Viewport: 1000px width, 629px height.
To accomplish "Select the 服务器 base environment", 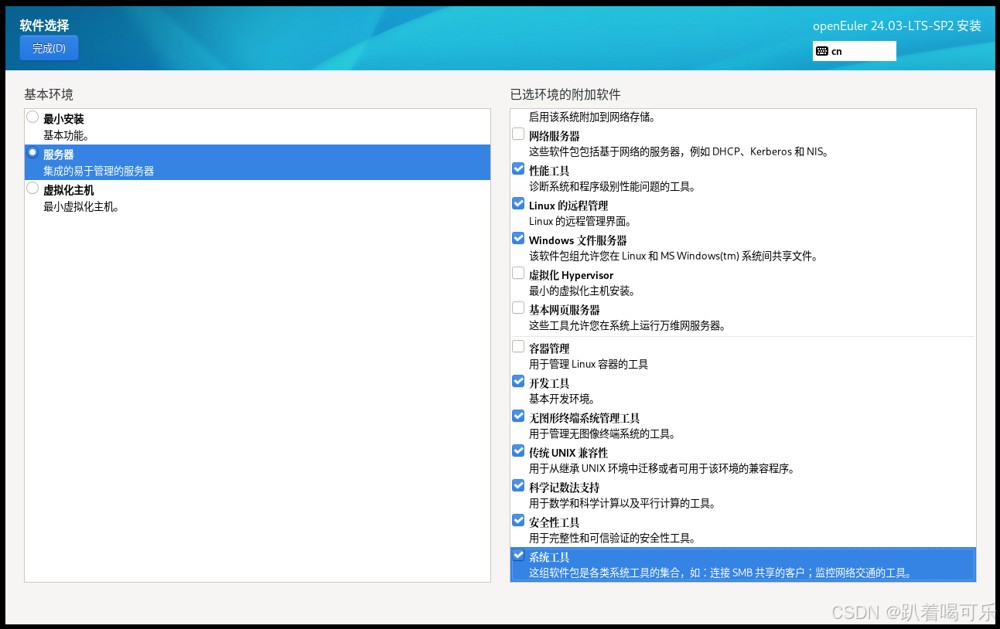I will click(x=258, y=162).
